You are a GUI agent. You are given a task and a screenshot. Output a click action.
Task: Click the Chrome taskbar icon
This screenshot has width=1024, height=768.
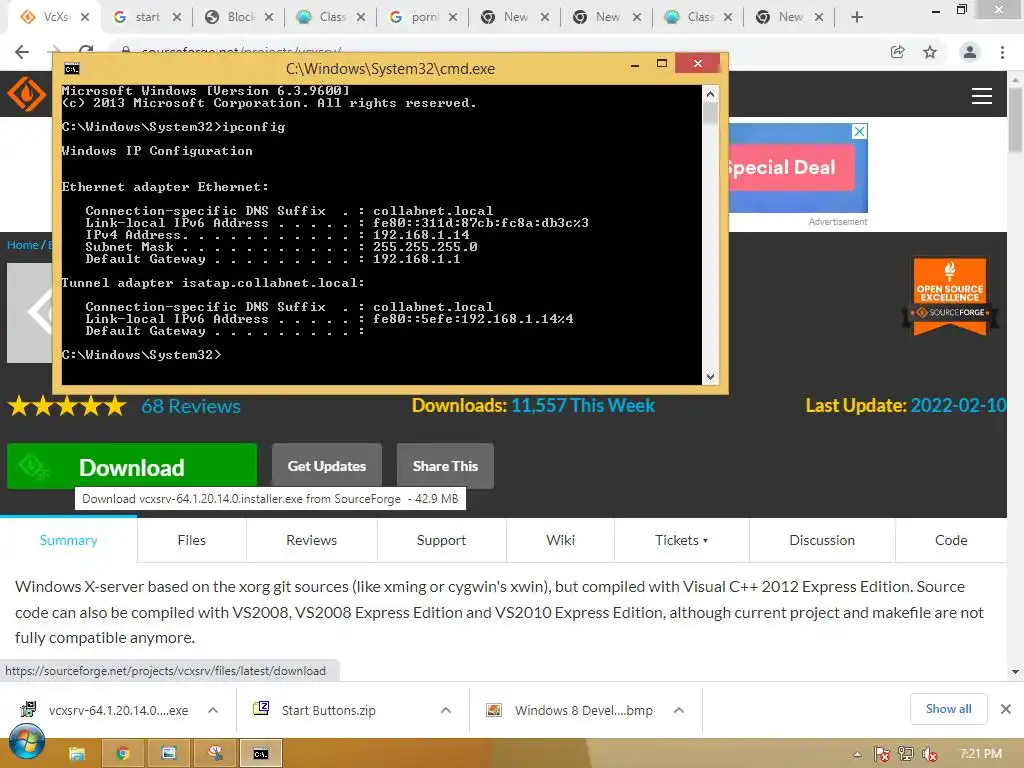(123, 754)
